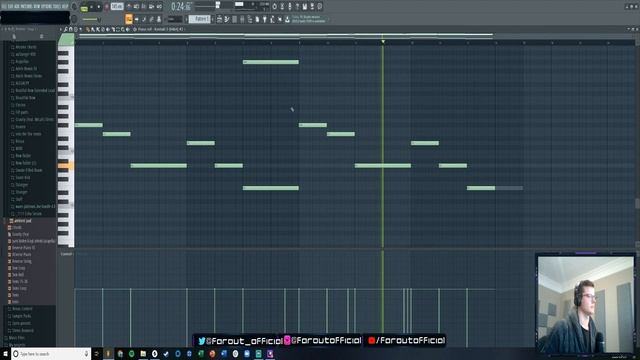
Task: Open the EDIT menu
Action: (11, 7)
